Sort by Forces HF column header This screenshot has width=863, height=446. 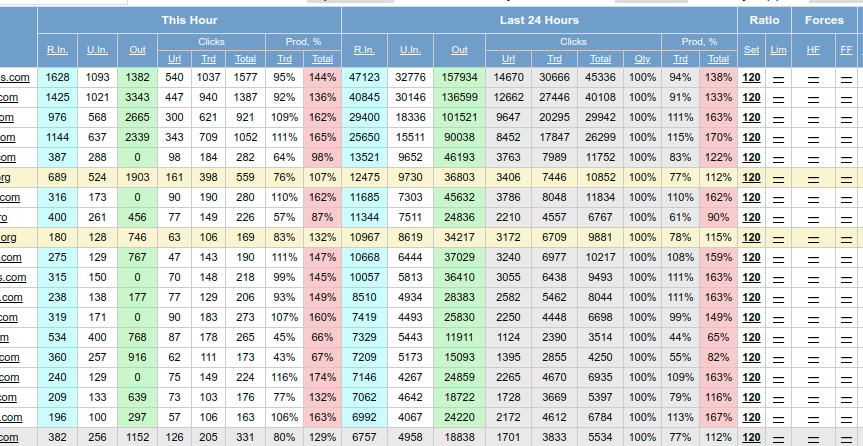point(813,50)
